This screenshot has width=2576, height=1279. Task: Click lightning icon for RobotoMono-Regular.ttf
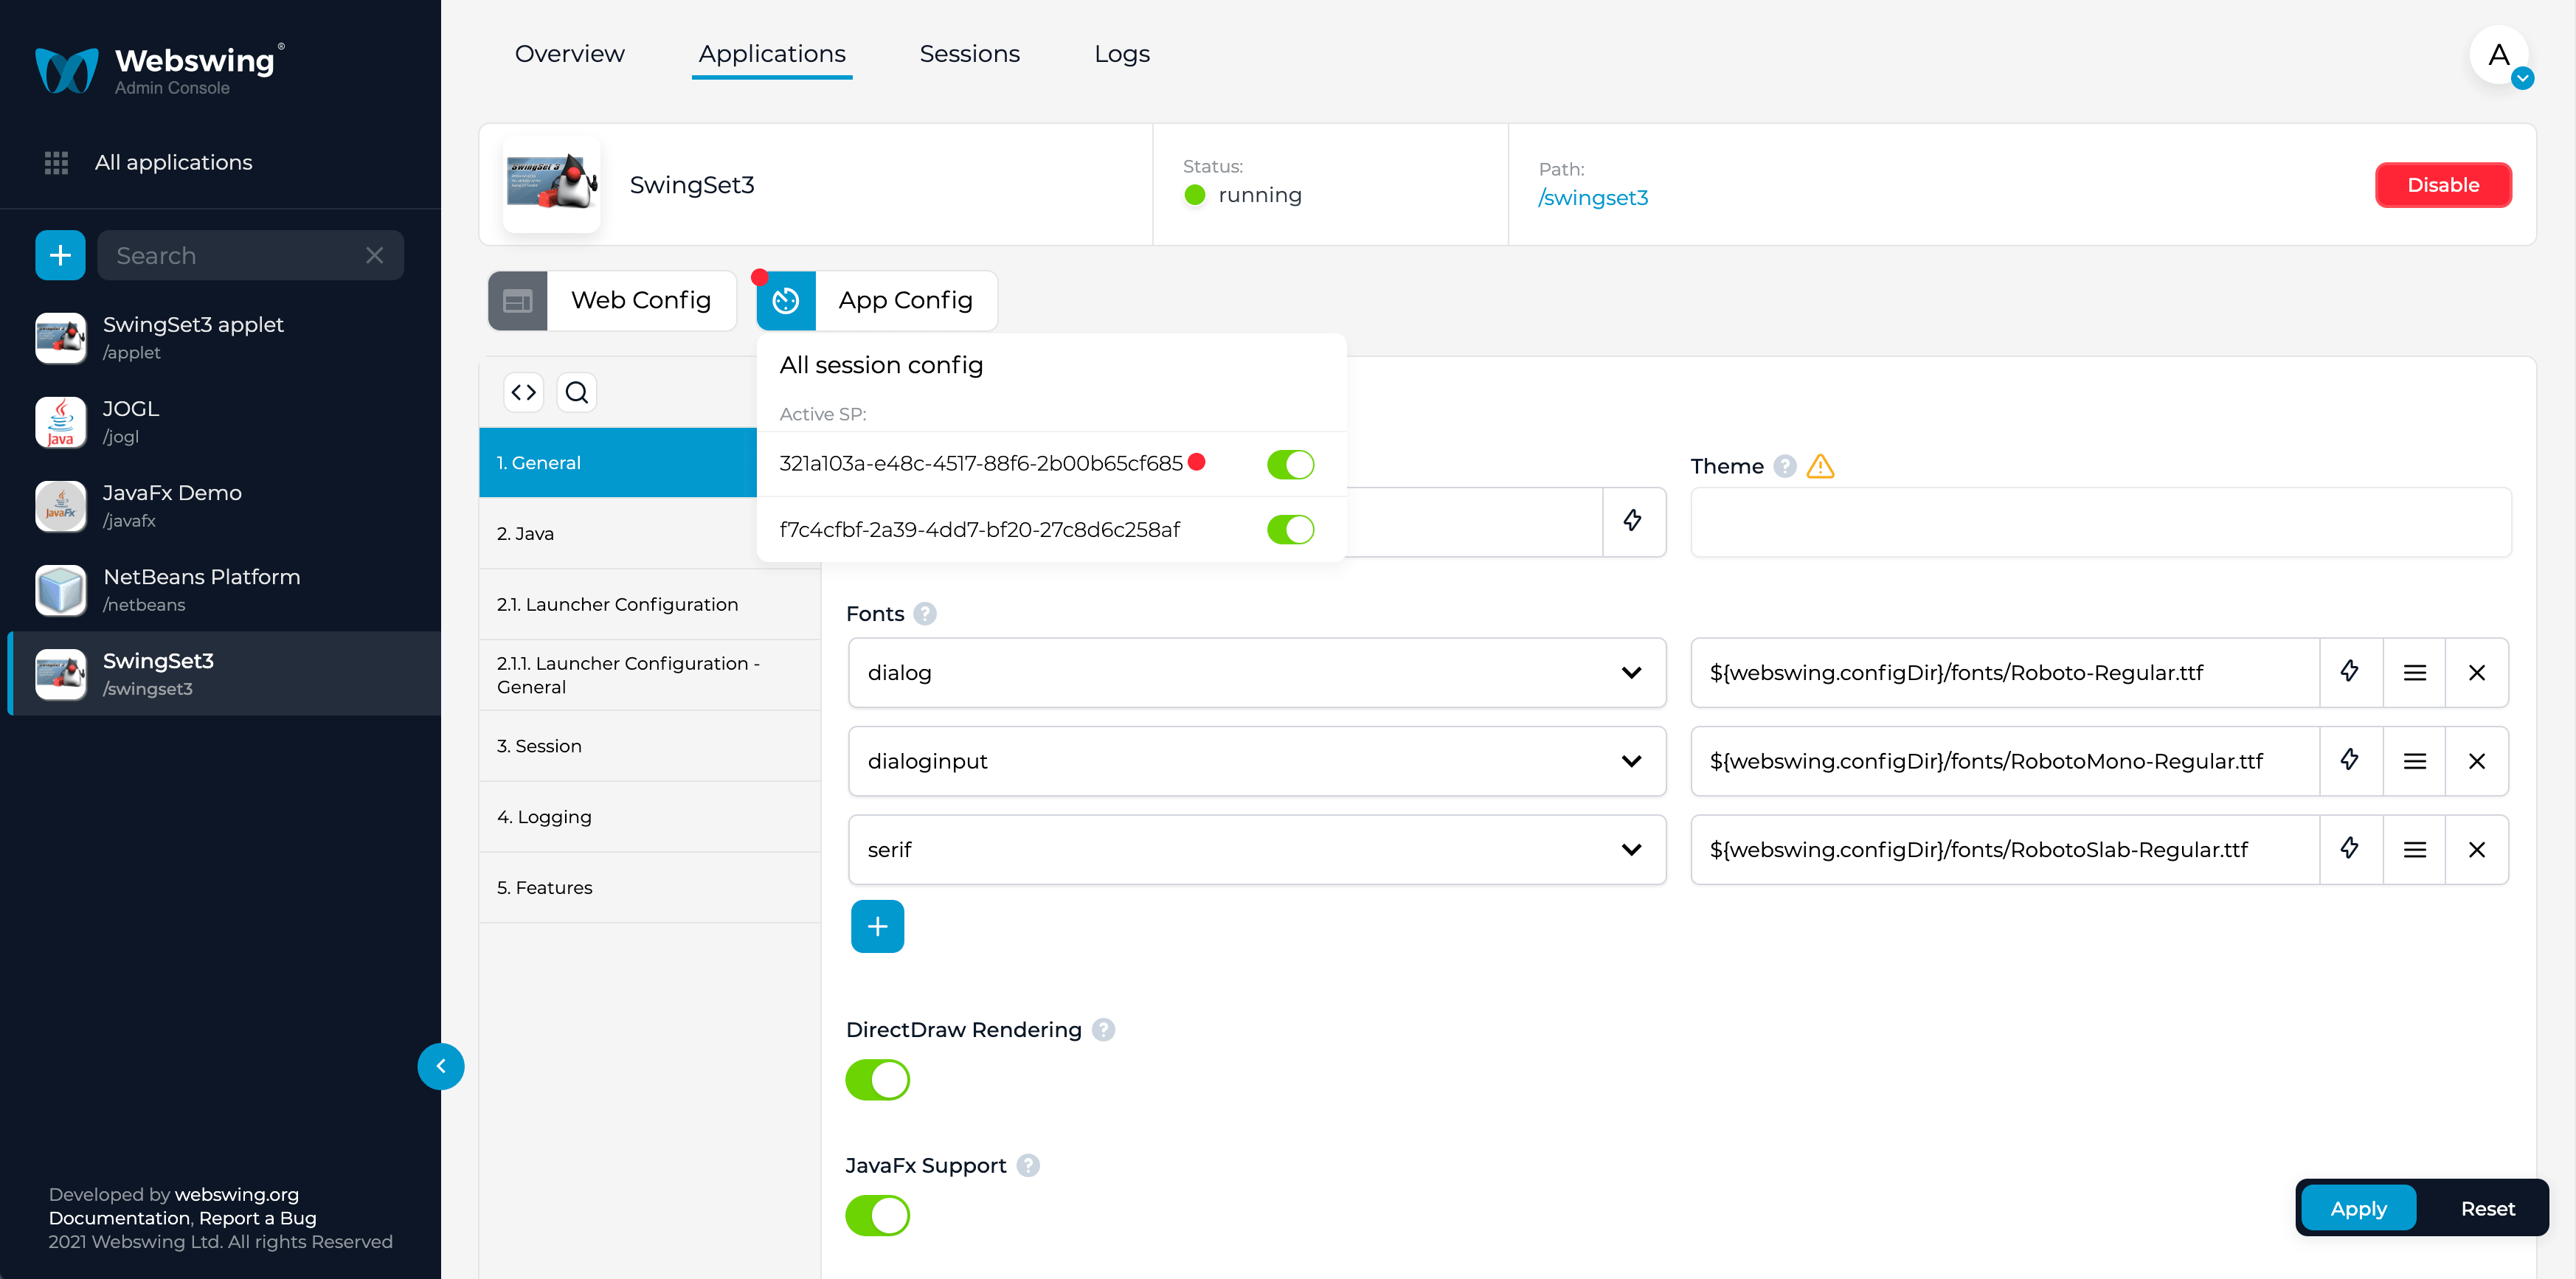2351,761
